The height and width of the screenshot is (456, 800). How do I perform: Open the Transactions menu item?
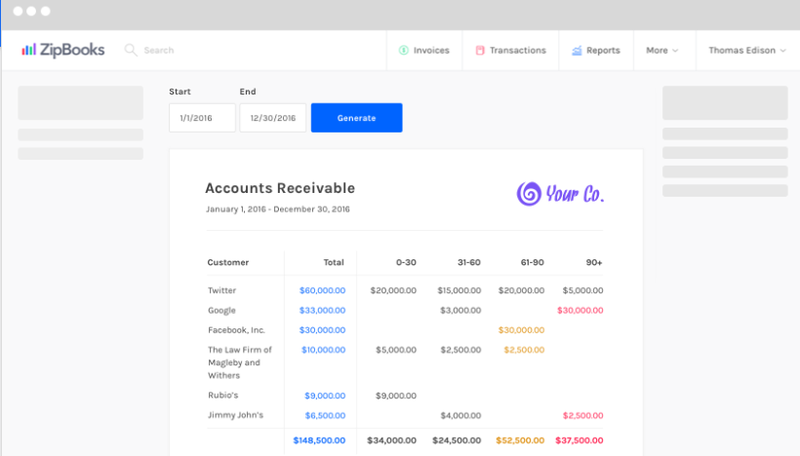pos(511,50)
